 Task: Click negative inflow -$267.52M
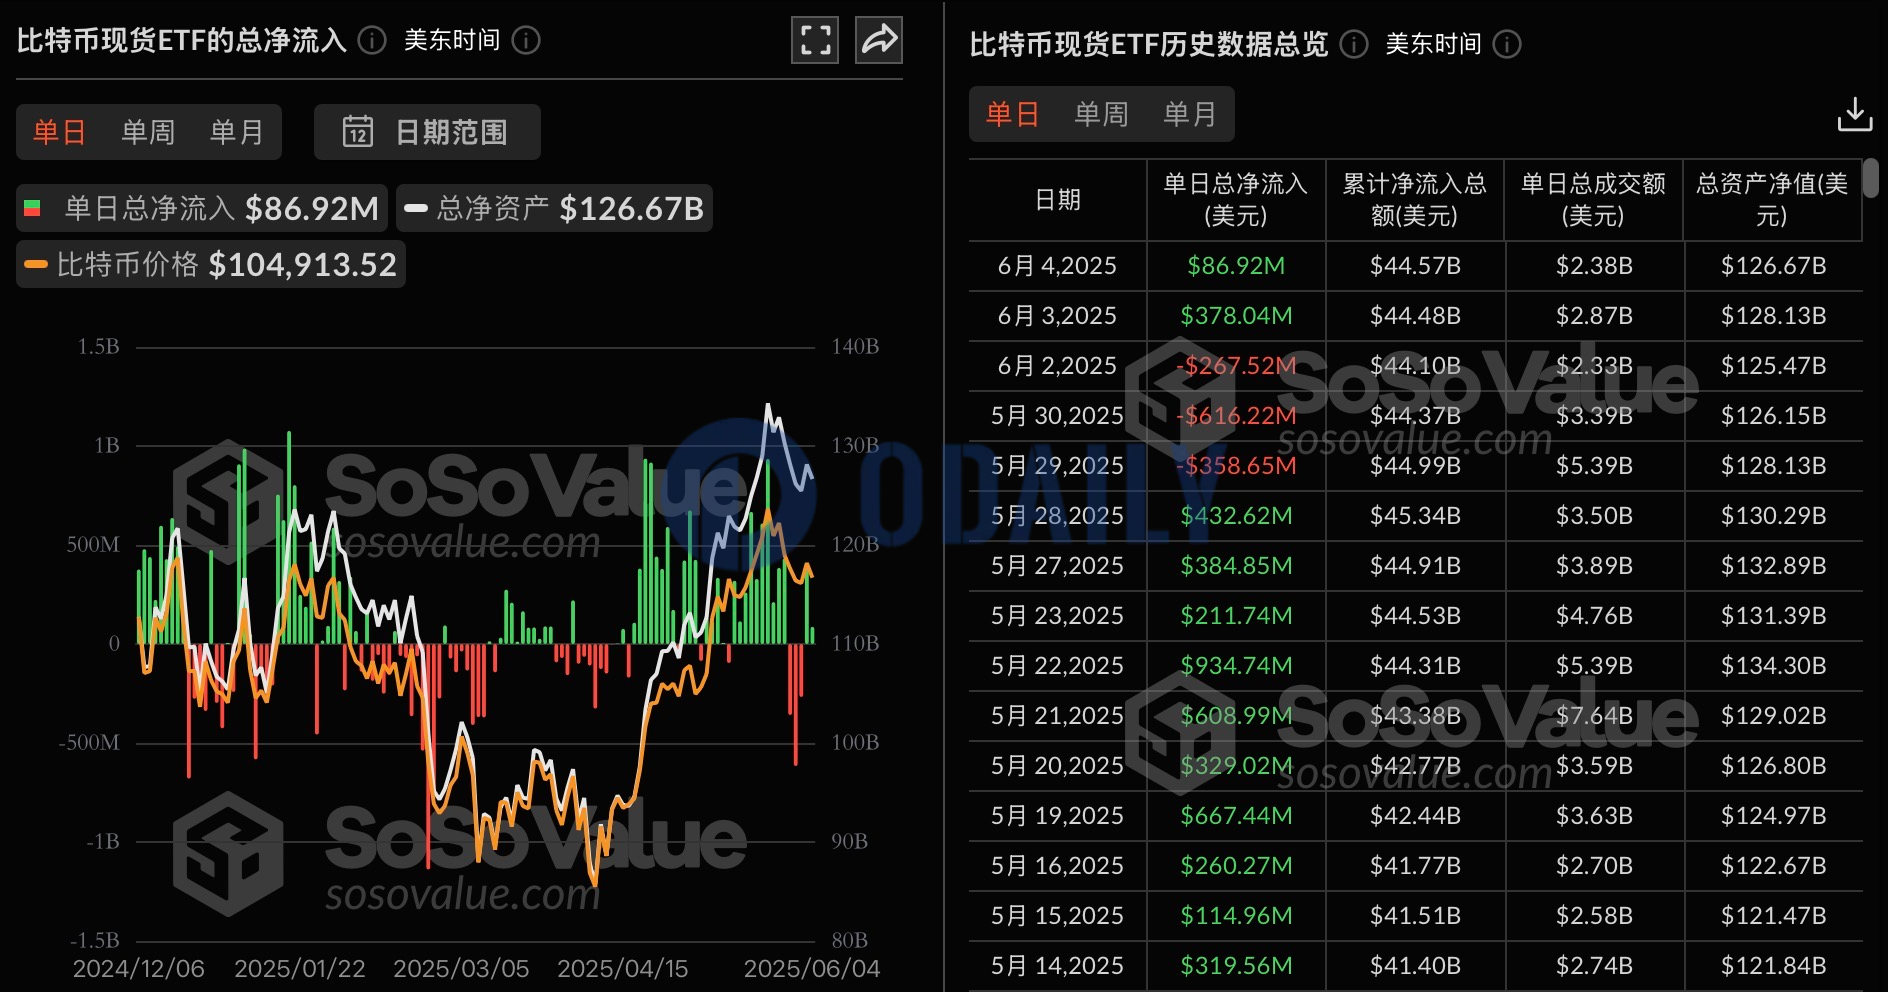1236,366
